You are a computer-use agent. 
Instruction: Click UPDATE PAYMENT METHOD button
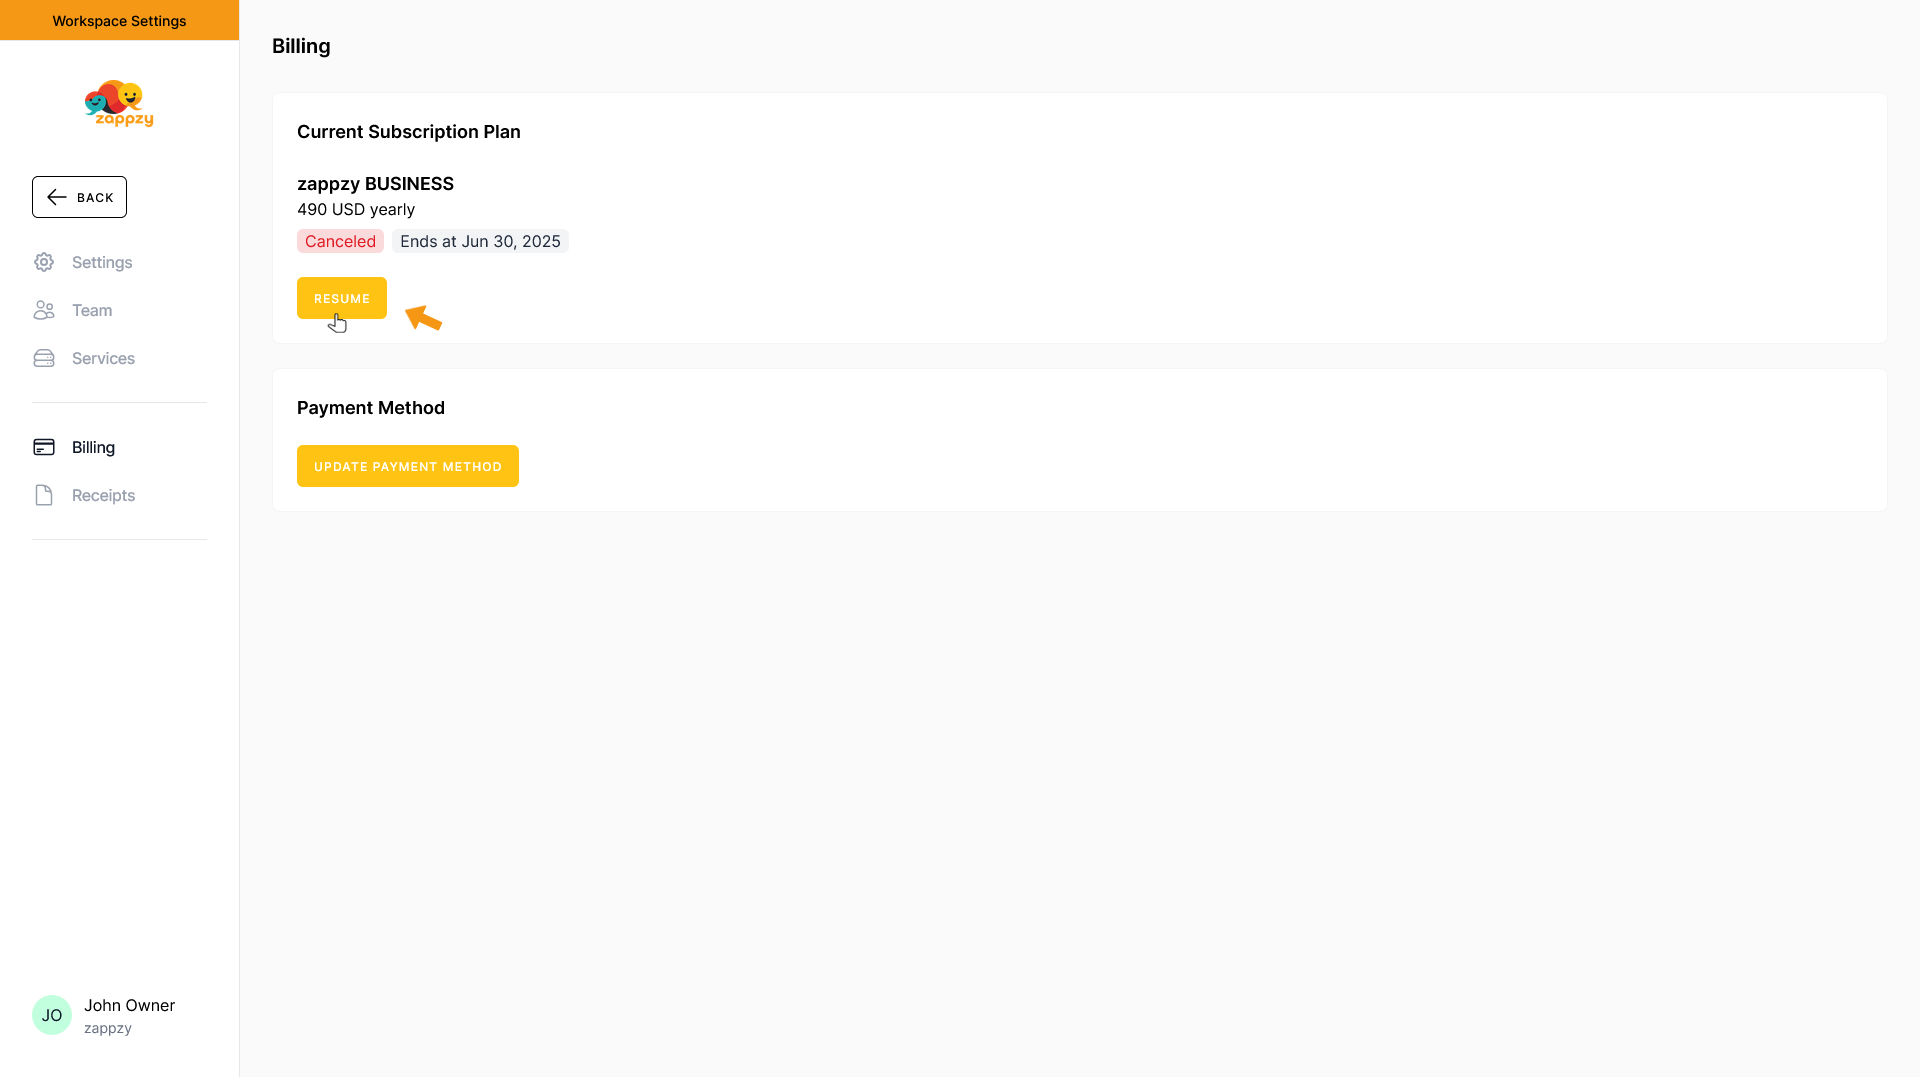[408, 466]
